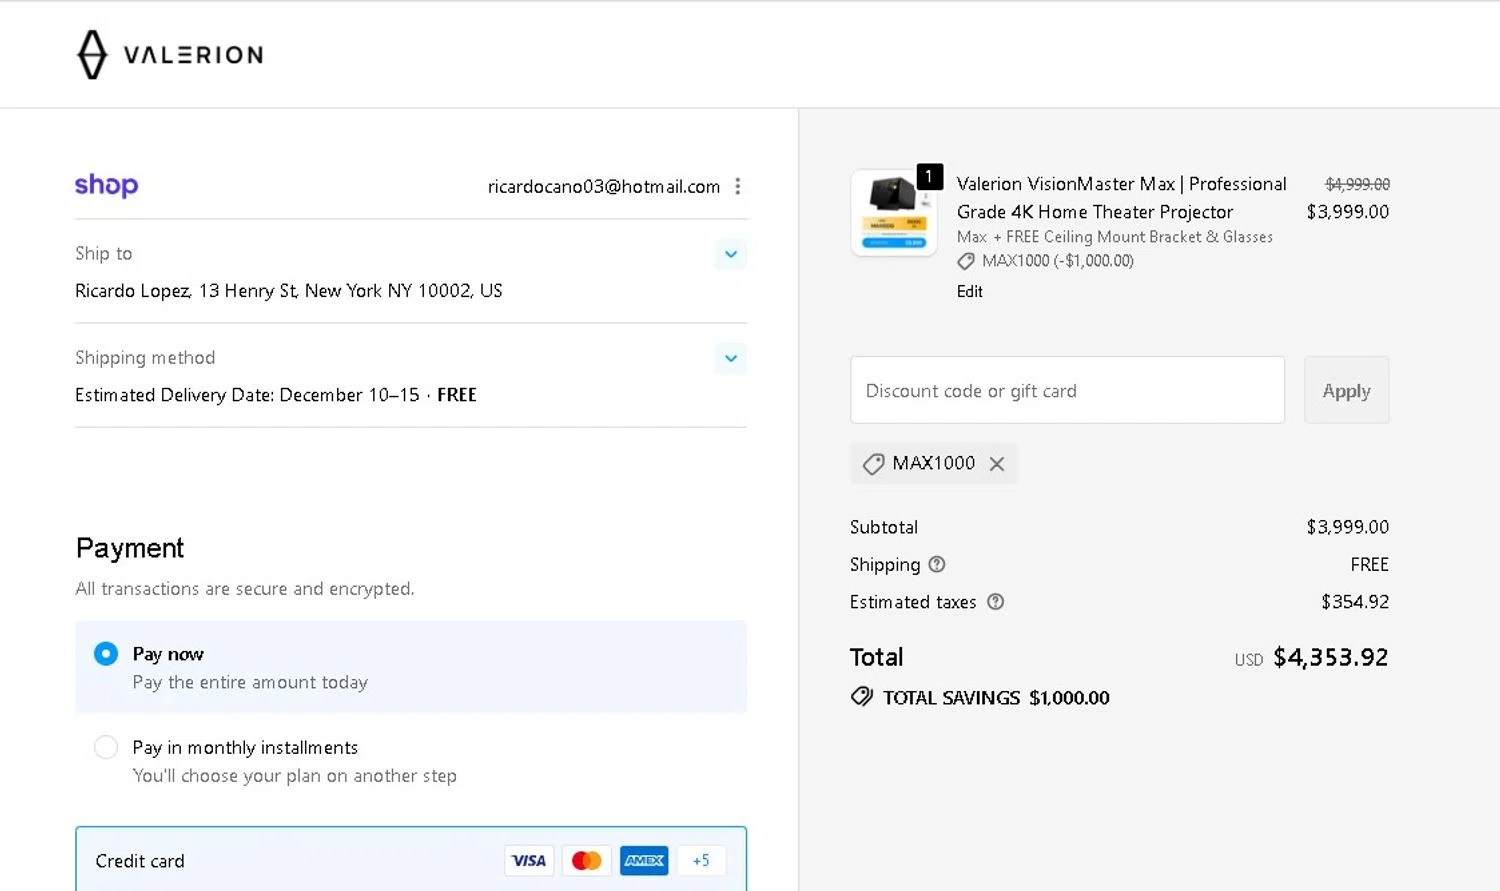Image resolution: width=1500 pixels, height=891 pixels.
Task: Expand the Shipping method section
Action: [731, 358]
